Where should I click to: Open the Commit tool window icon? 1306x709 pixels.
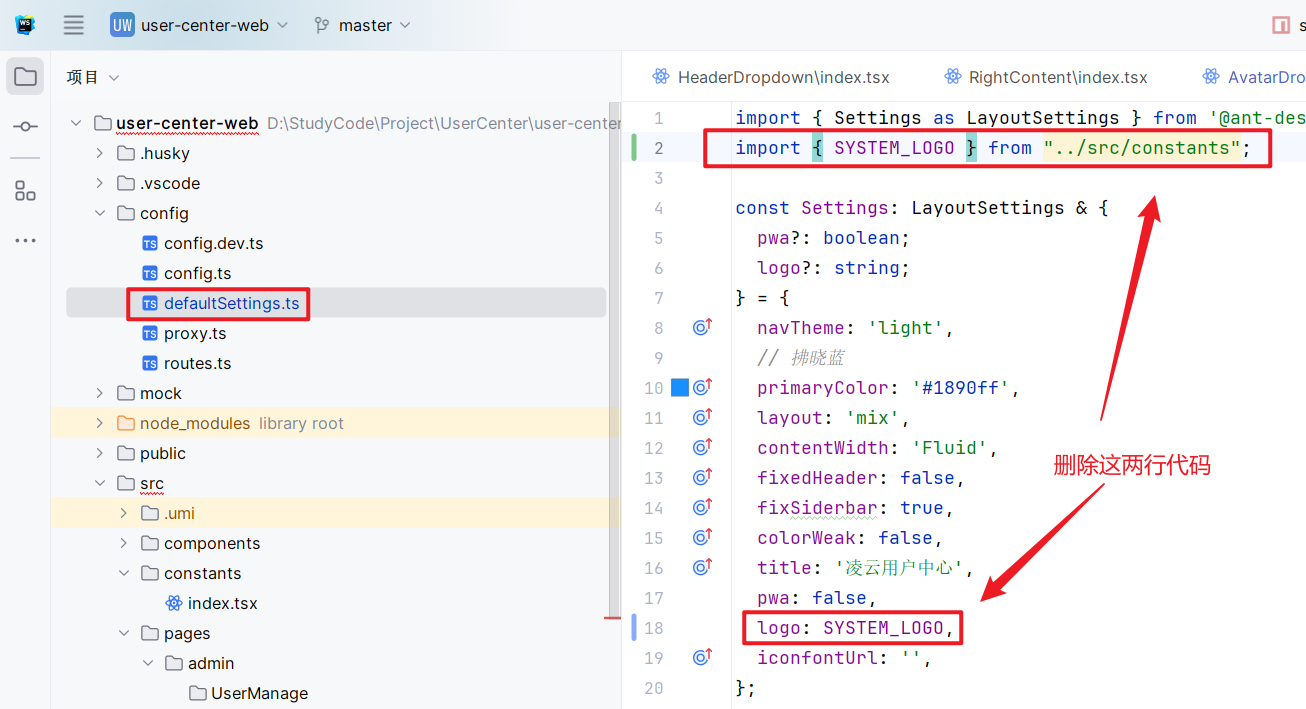tap(25, 127)
